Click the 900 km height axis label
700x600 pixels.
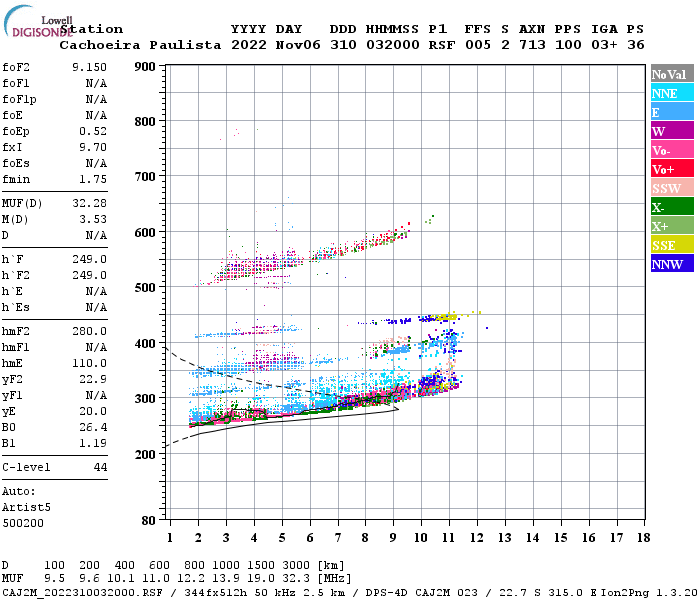[145, 67]
